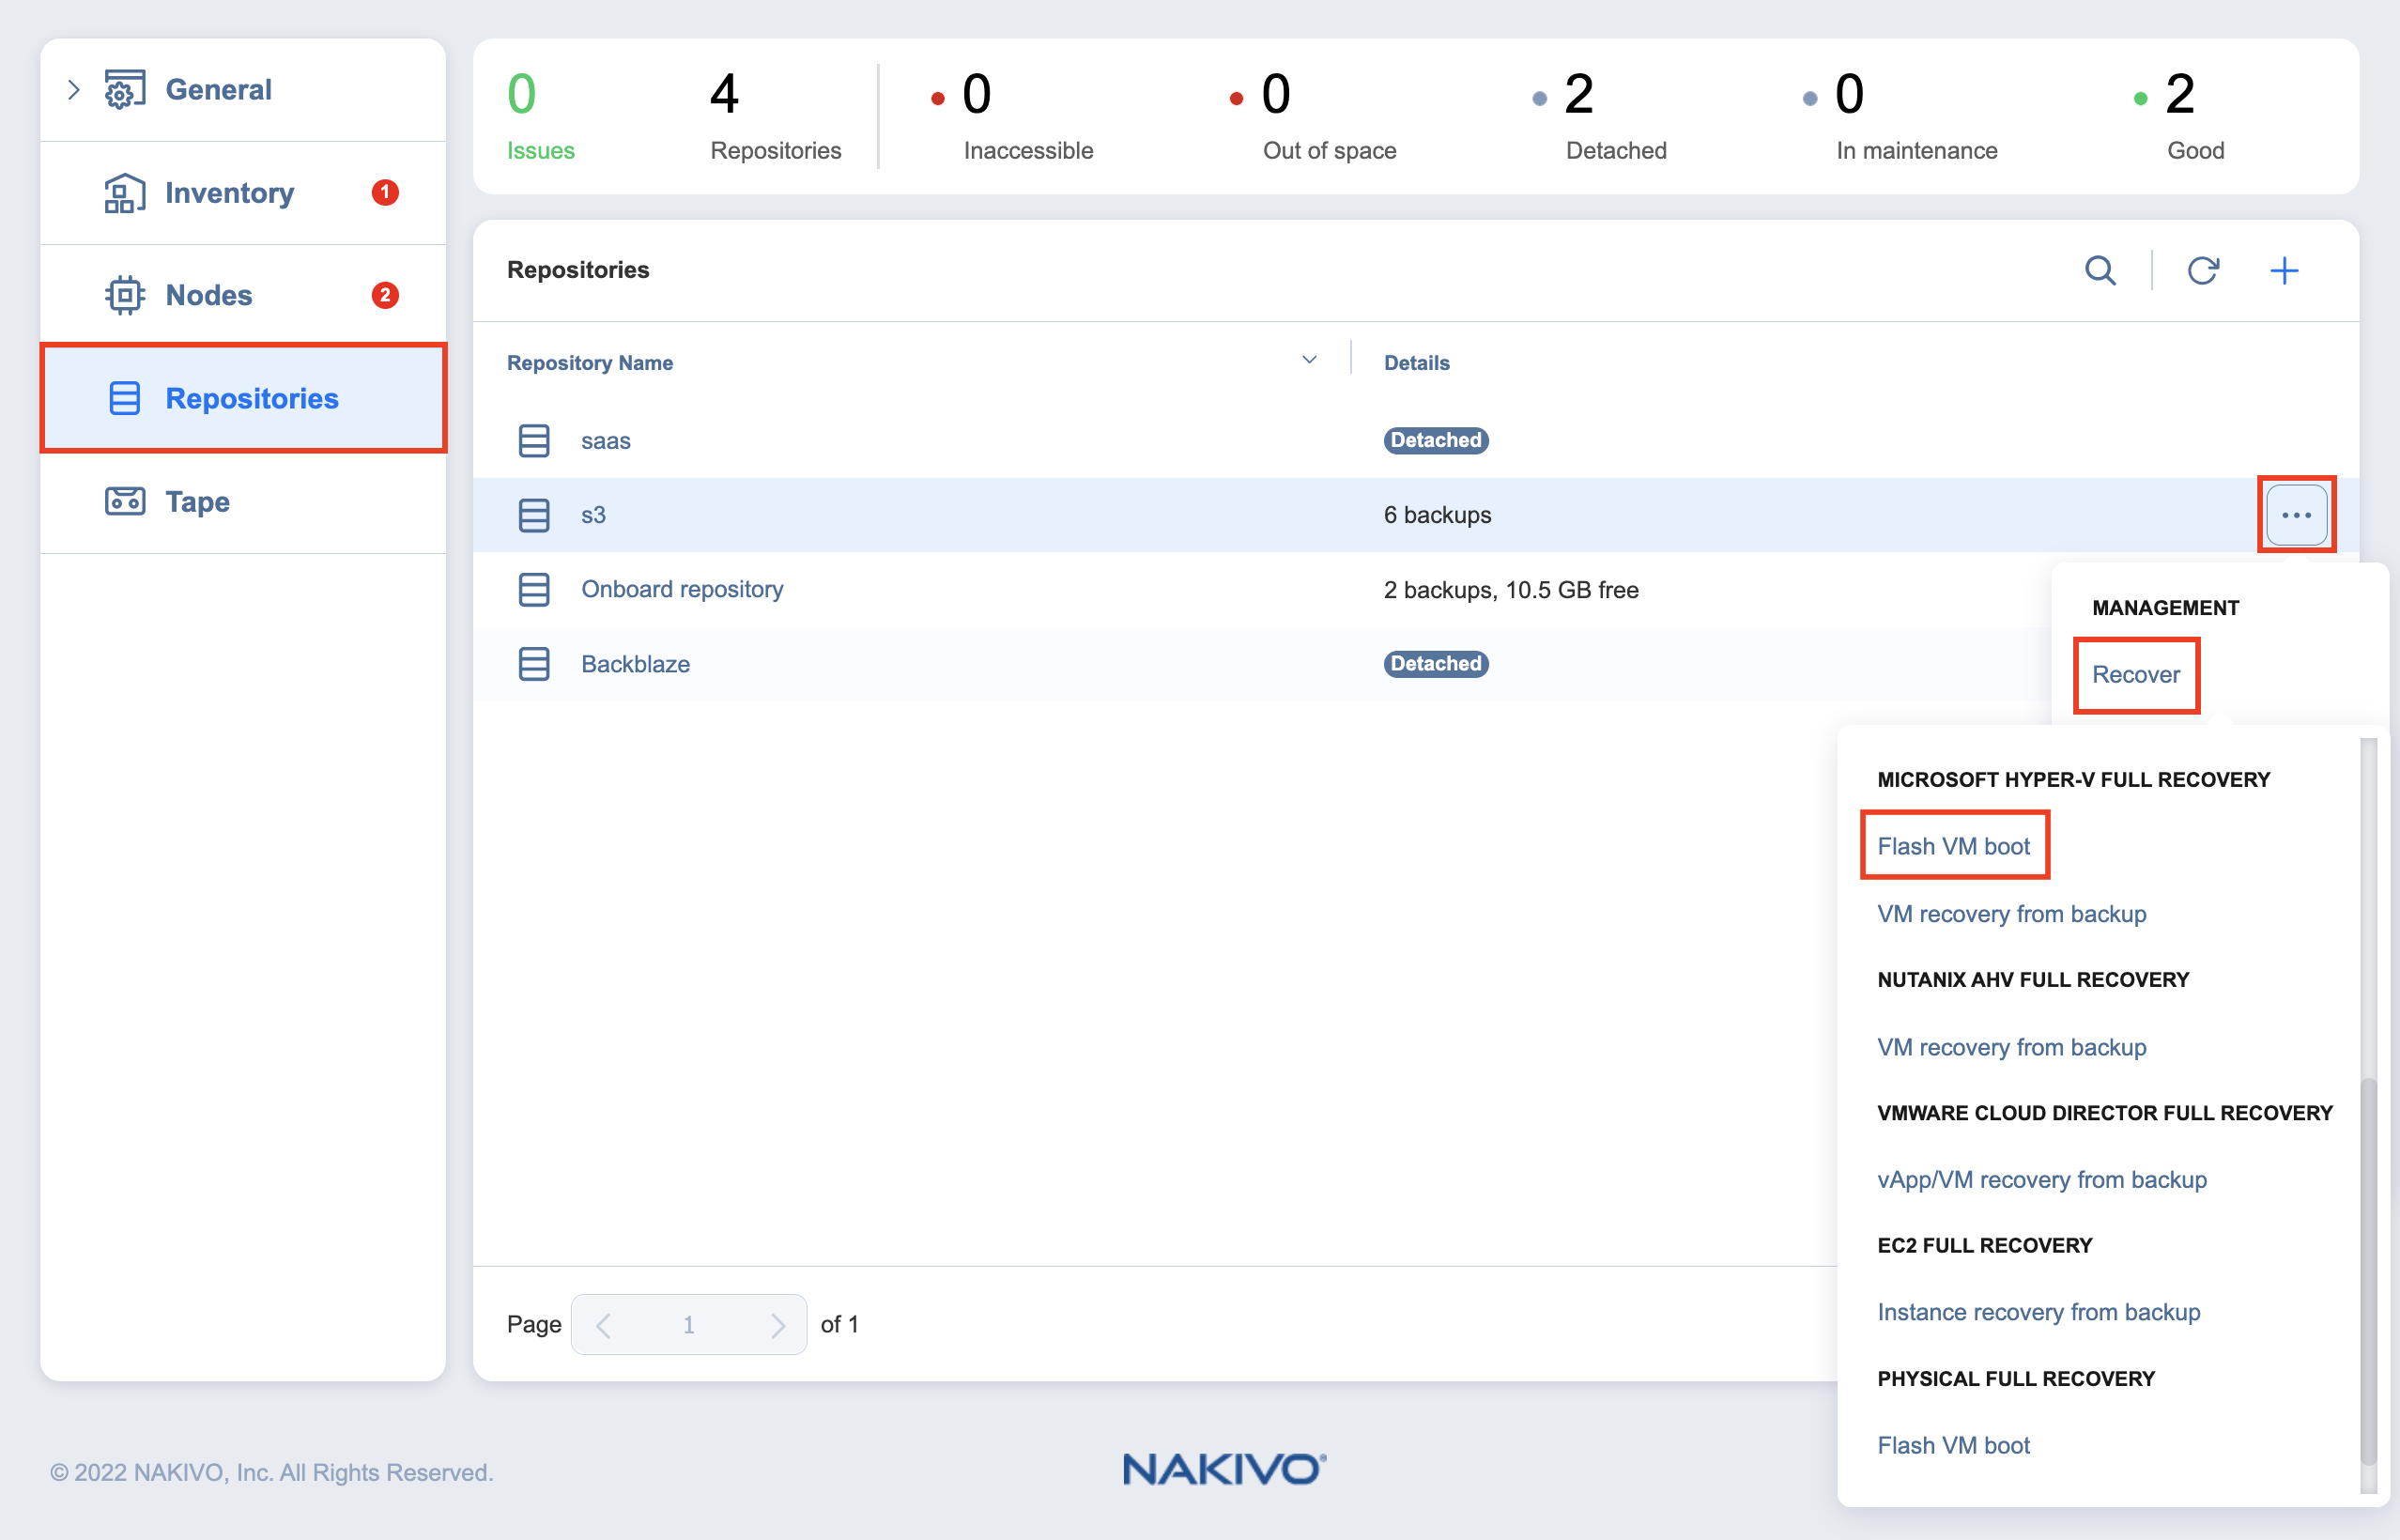Open the saas repository
Image resolution: width=2400 pixels, height=1540 pixels.
606,441
